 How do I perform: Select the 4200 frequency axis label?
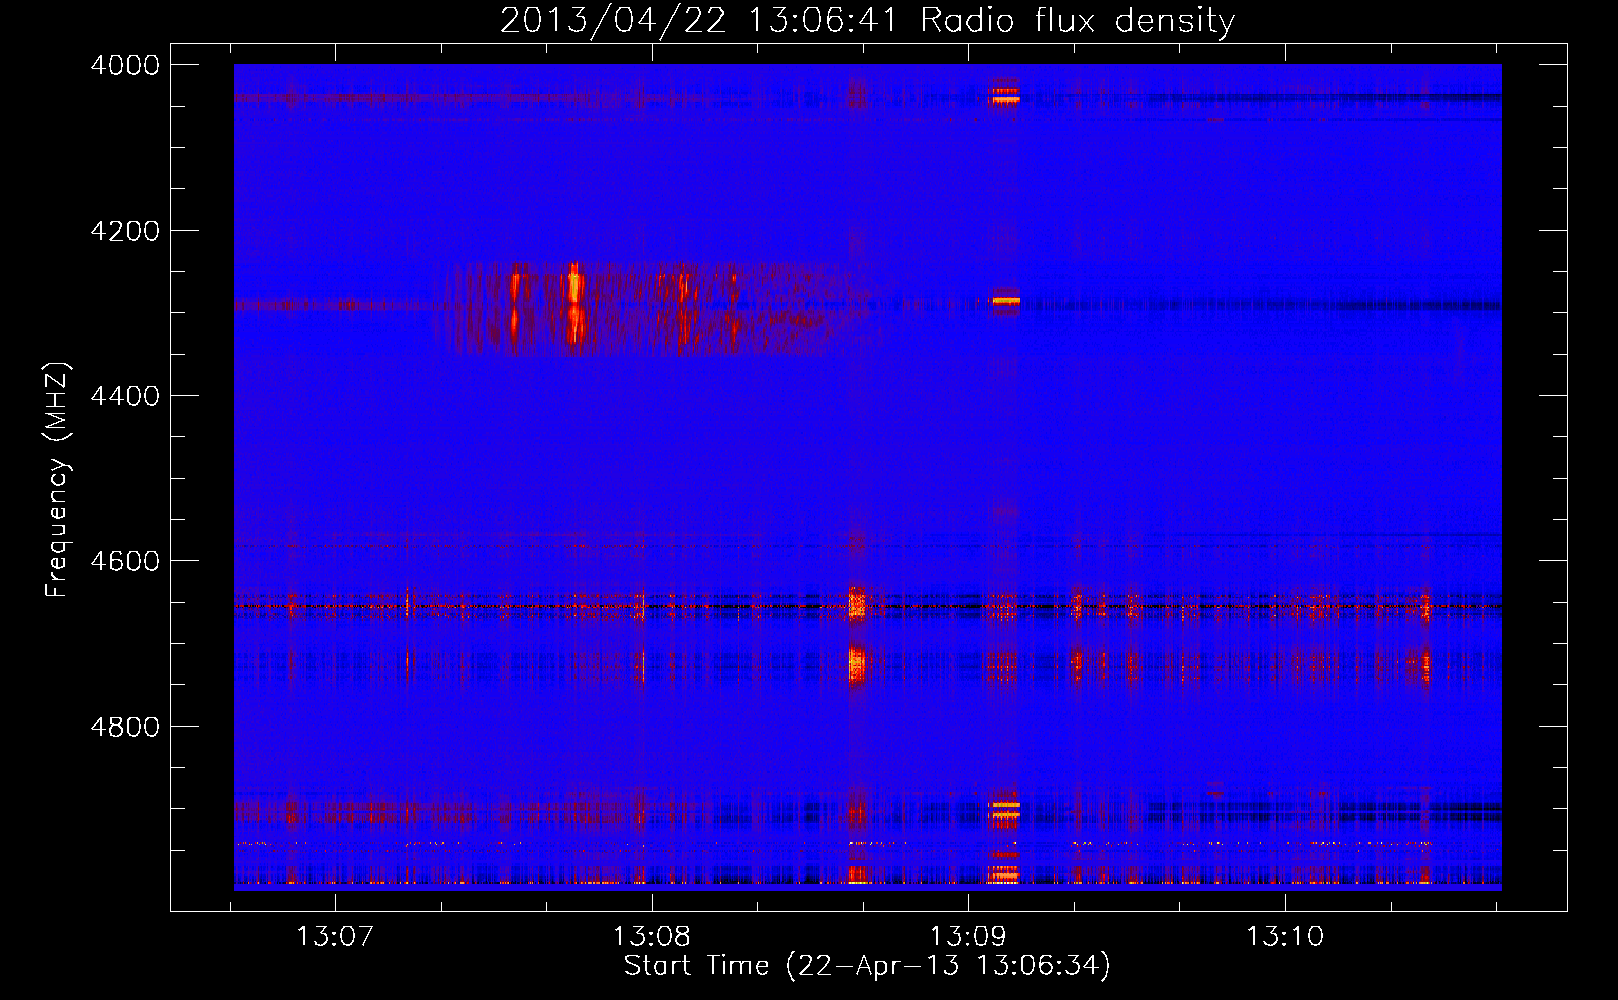(125, 231)
